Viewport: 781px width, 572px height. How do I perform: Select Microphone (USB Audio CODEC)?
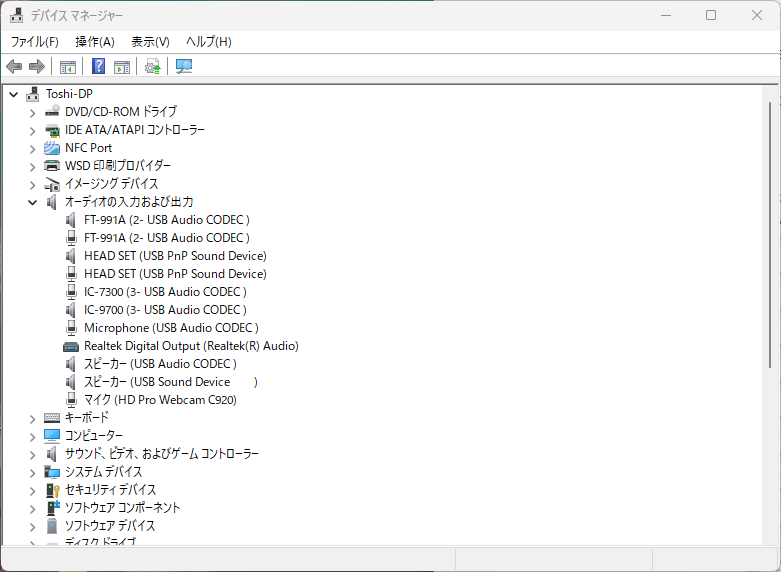tap(171, 328)
